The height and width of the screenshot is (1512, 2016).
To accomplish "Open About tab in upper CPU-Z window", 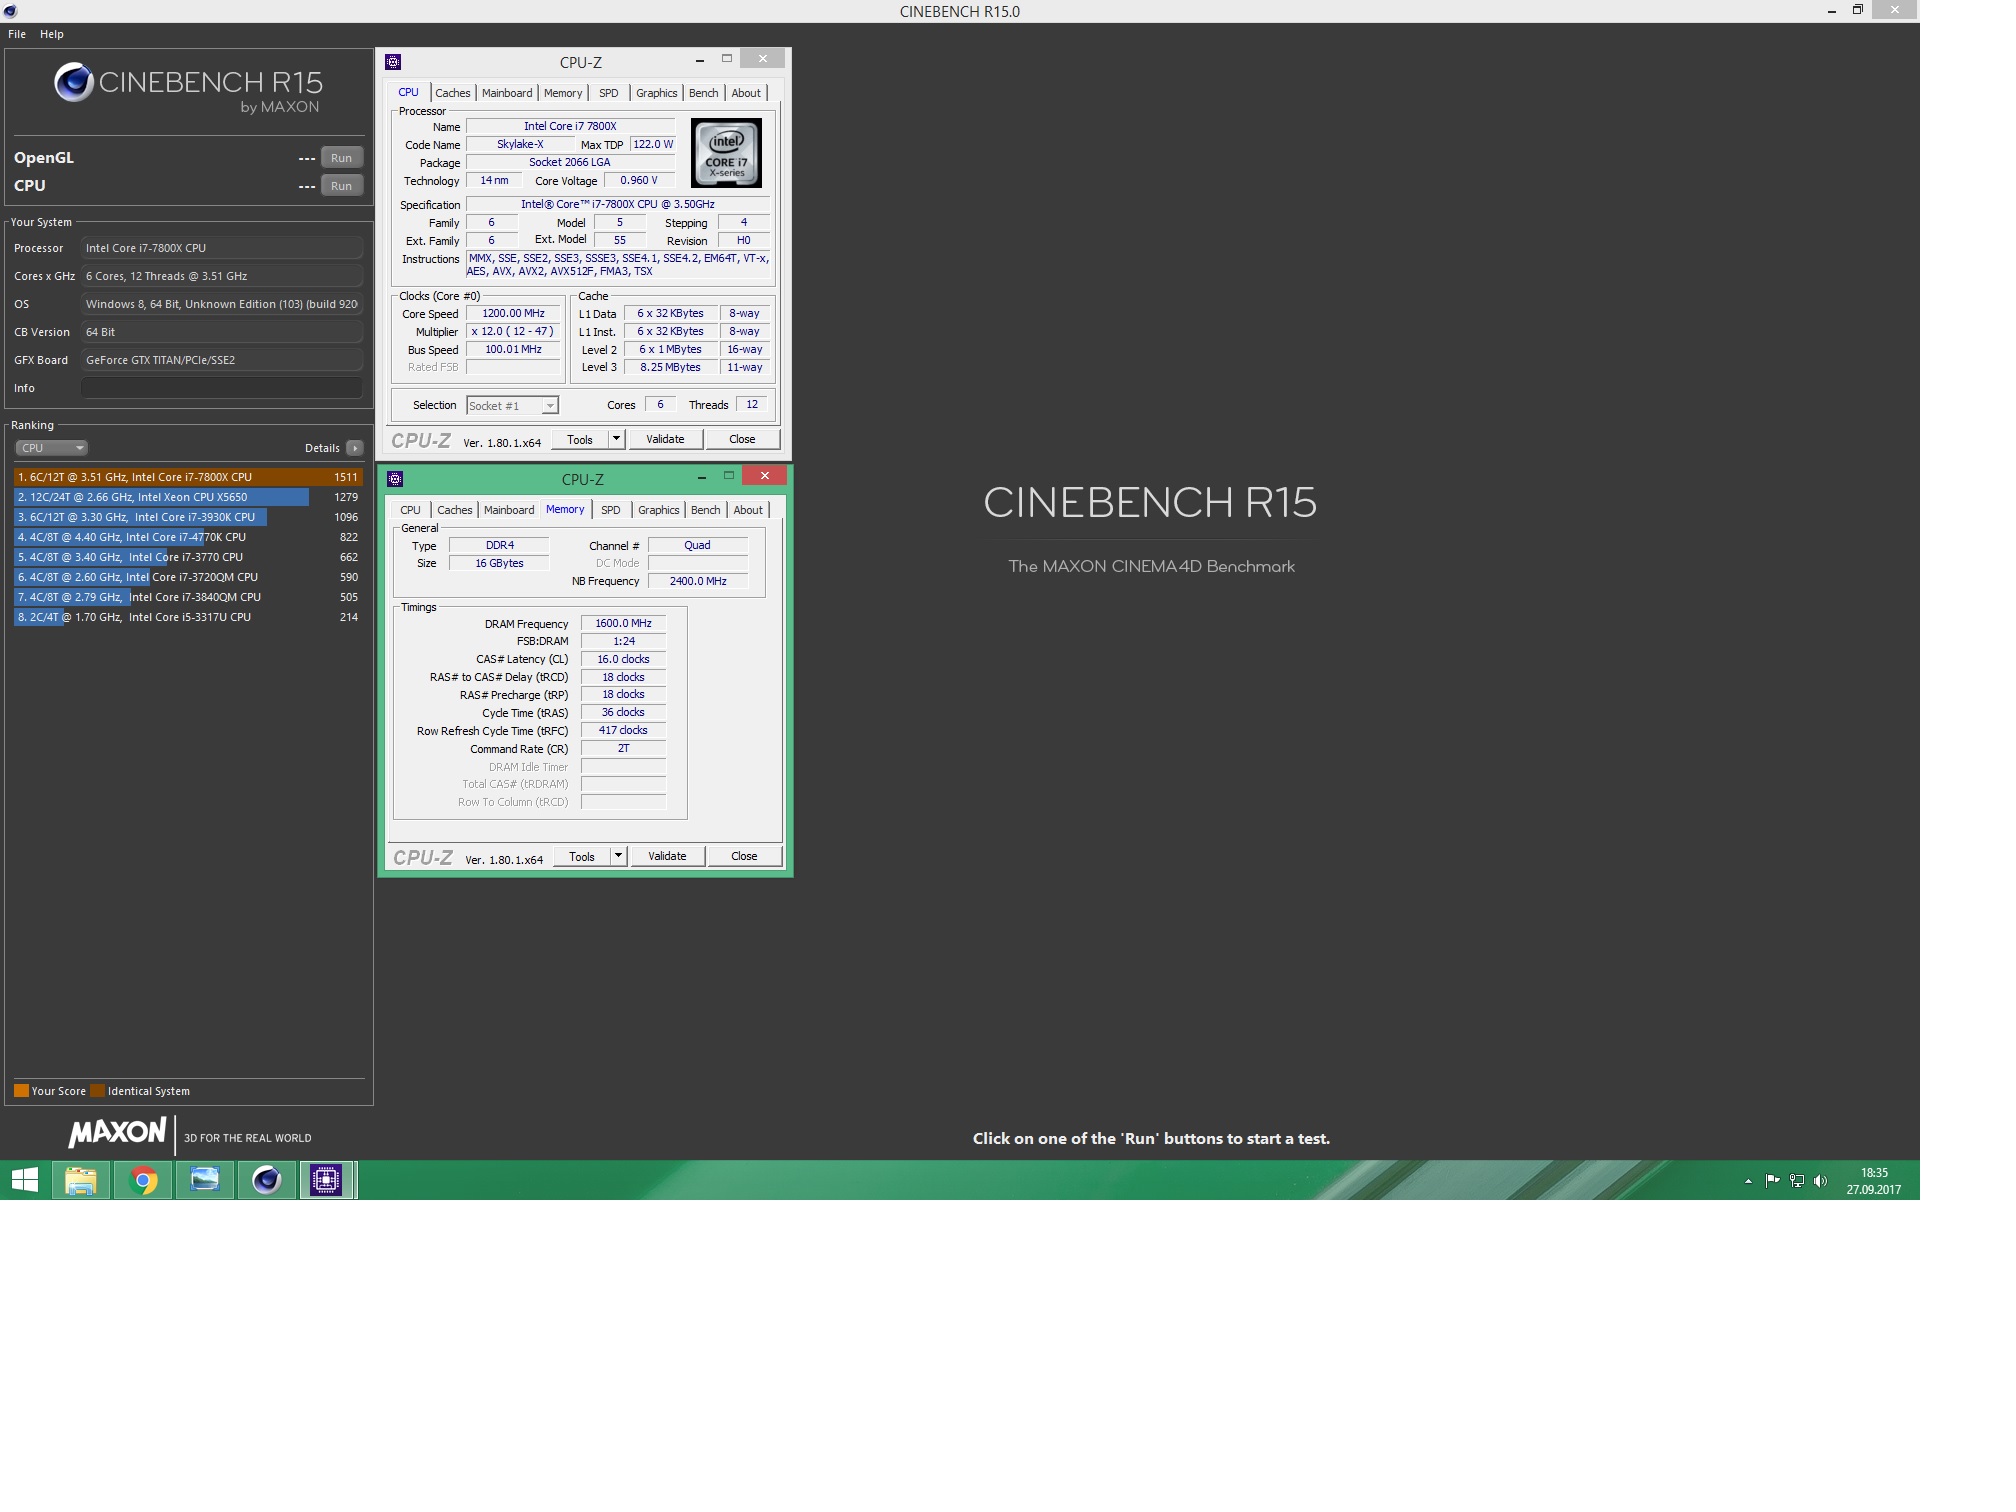I will pos(746,93).
